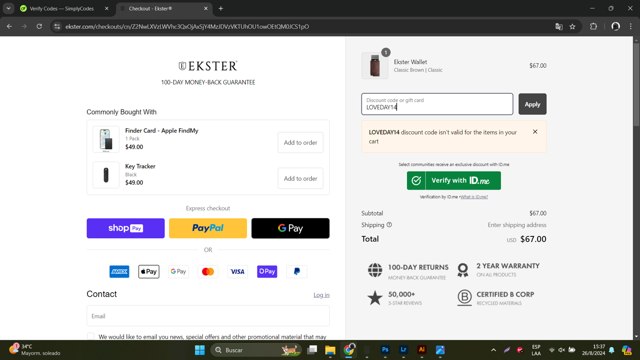The height and width of the screenshot is (360, 640).
Task: Click the taskbar Buscar search box
Action: 256,350
